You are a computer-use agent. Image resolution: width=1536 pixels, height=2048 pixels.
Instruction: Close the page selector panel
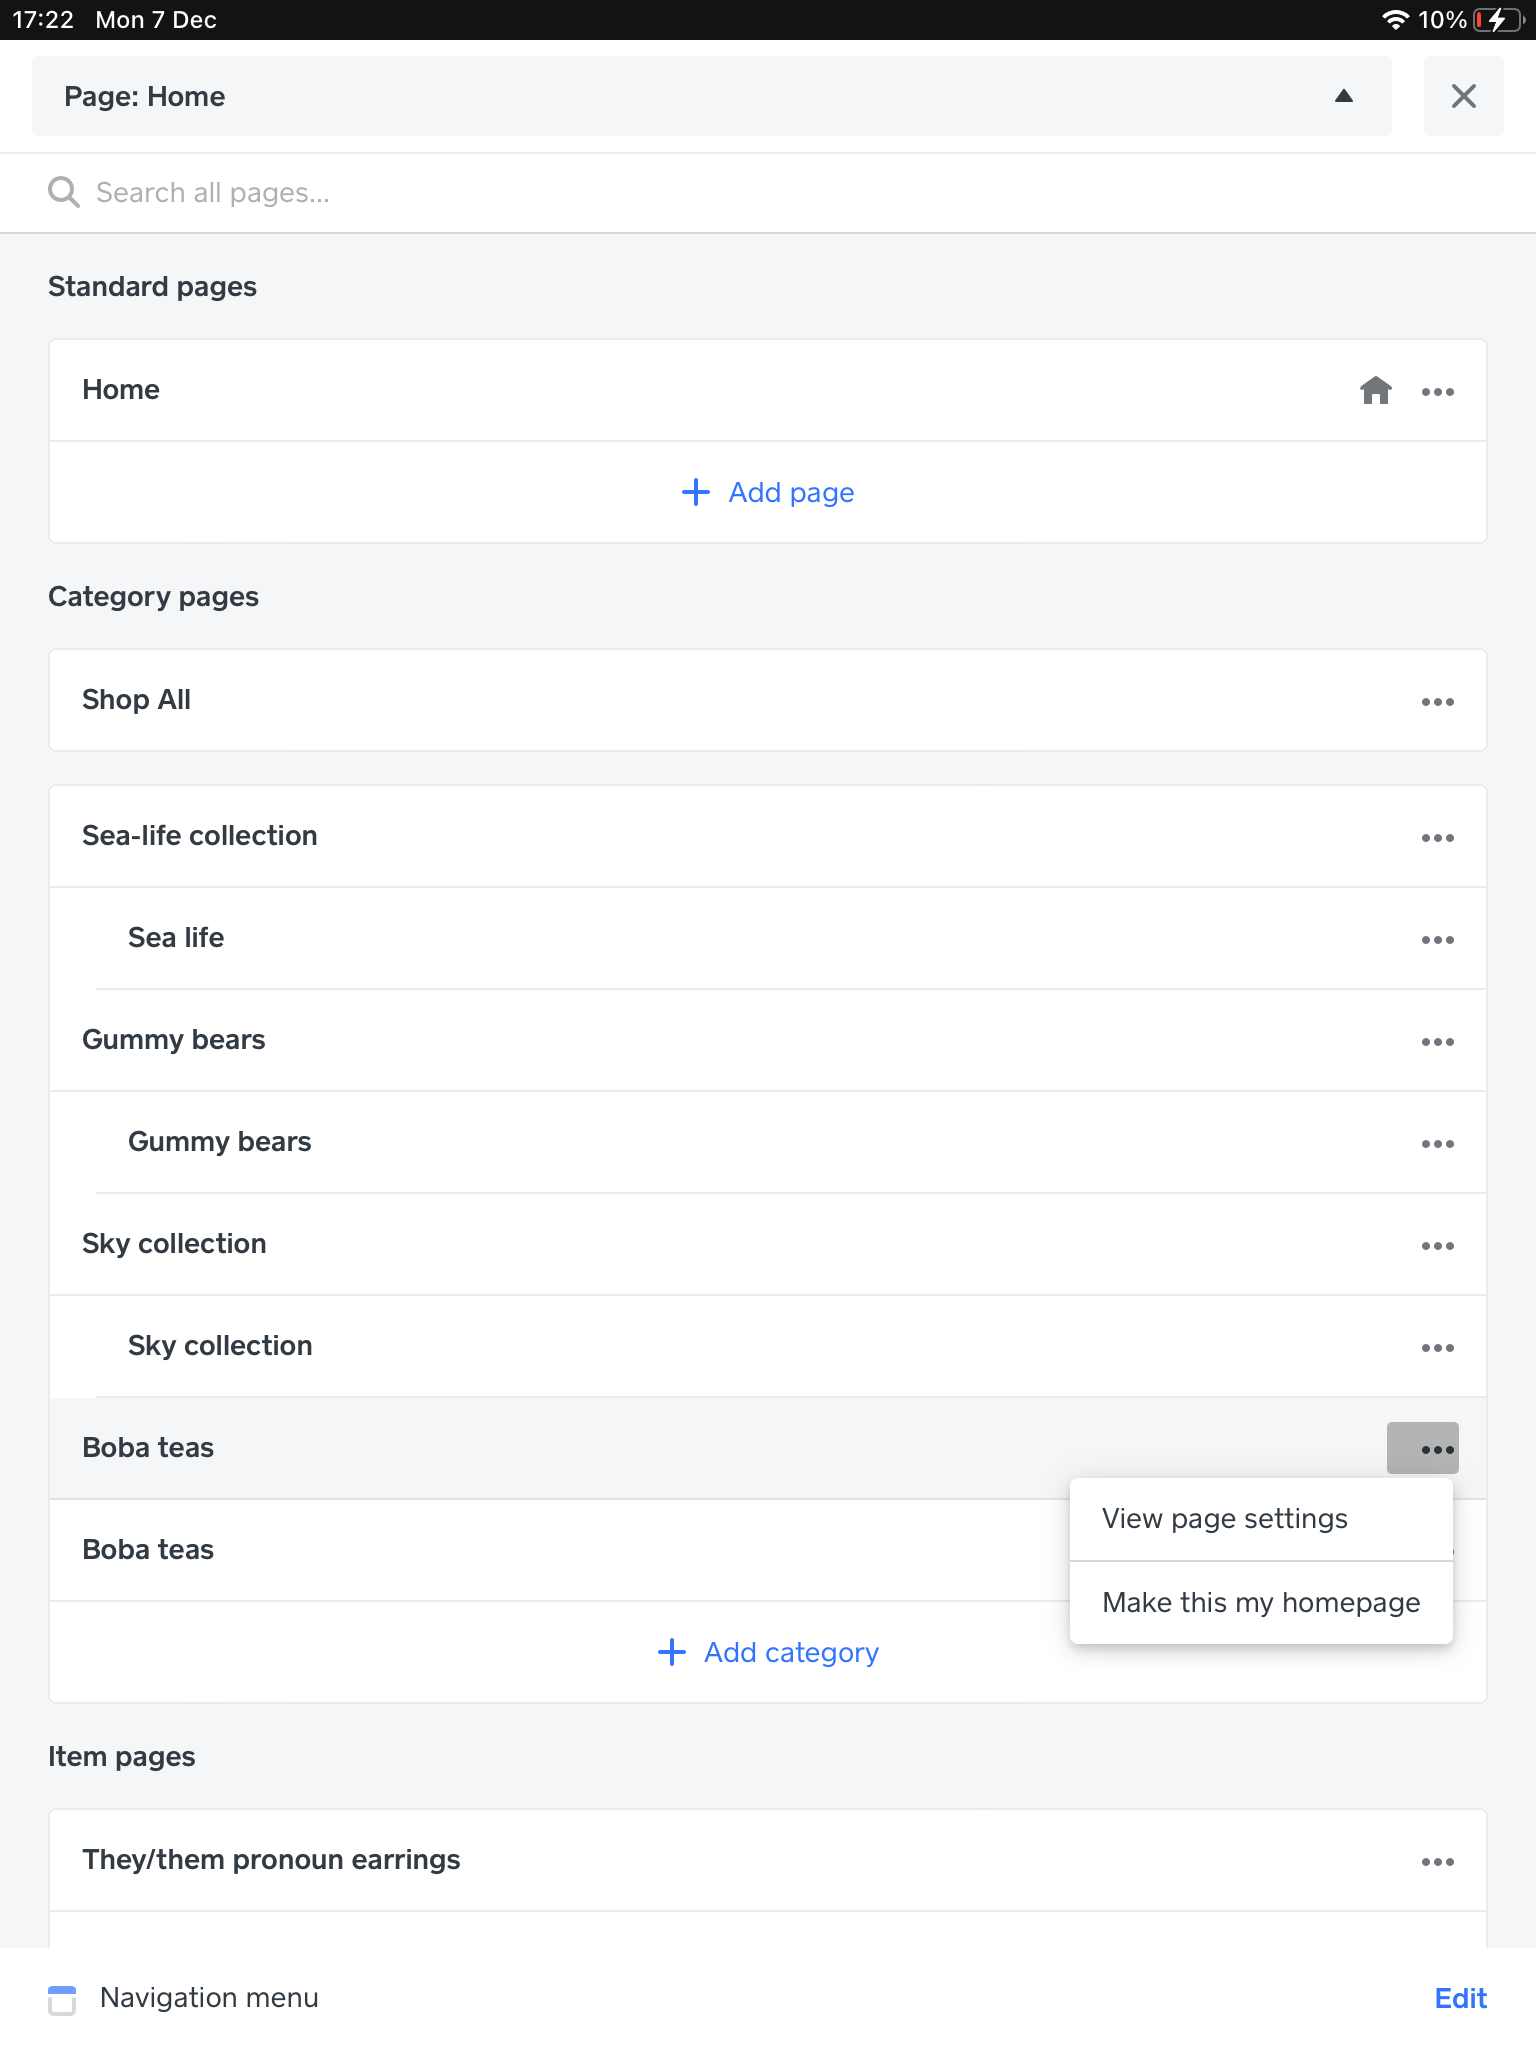1463,96
